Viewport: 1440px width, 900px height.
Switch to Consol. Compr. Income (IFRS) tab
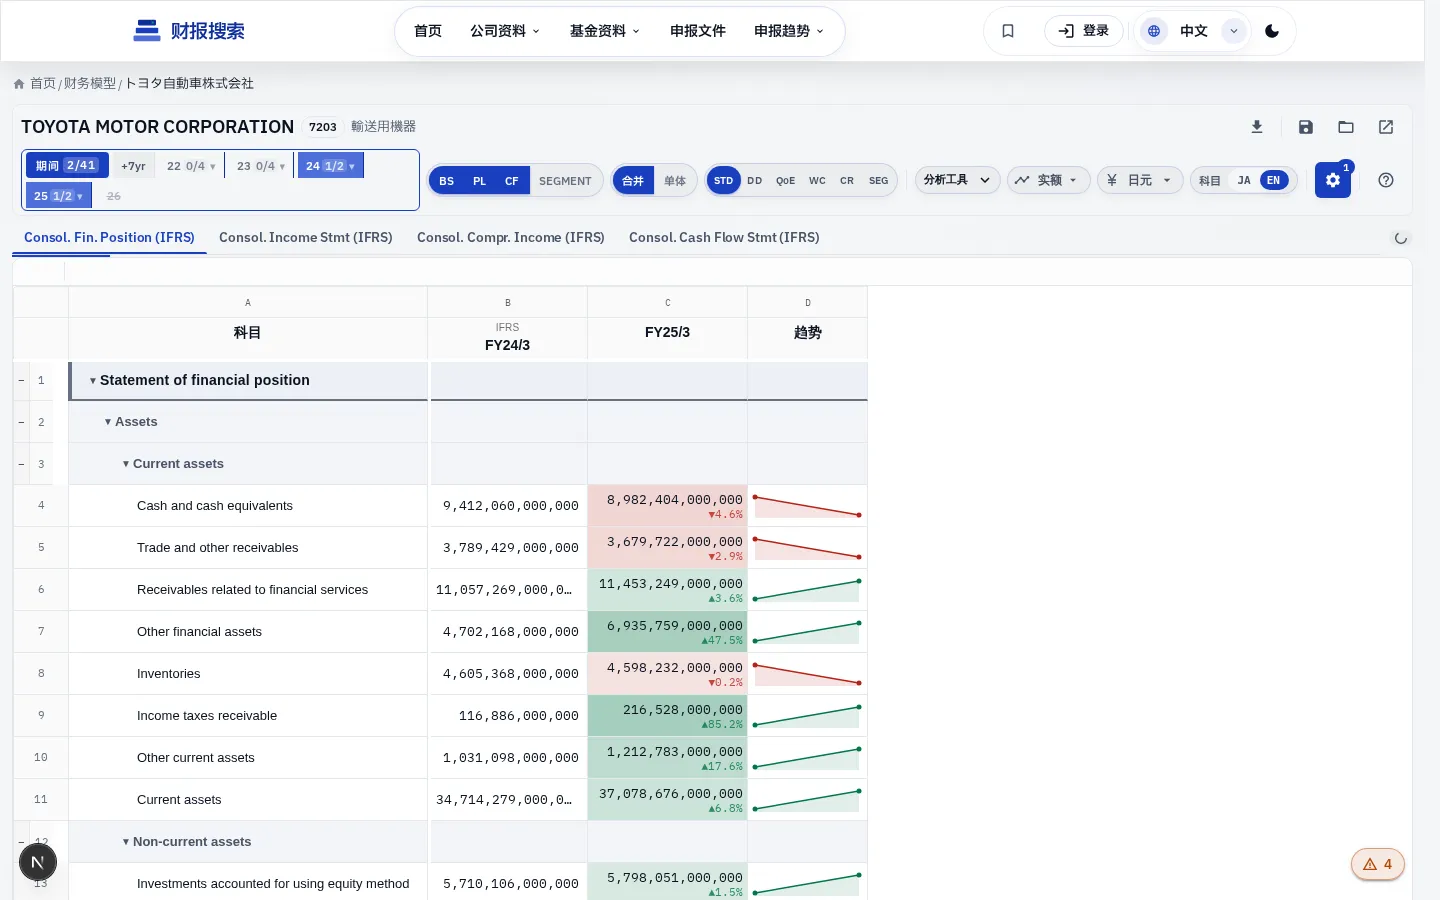[x=511, y=238]
